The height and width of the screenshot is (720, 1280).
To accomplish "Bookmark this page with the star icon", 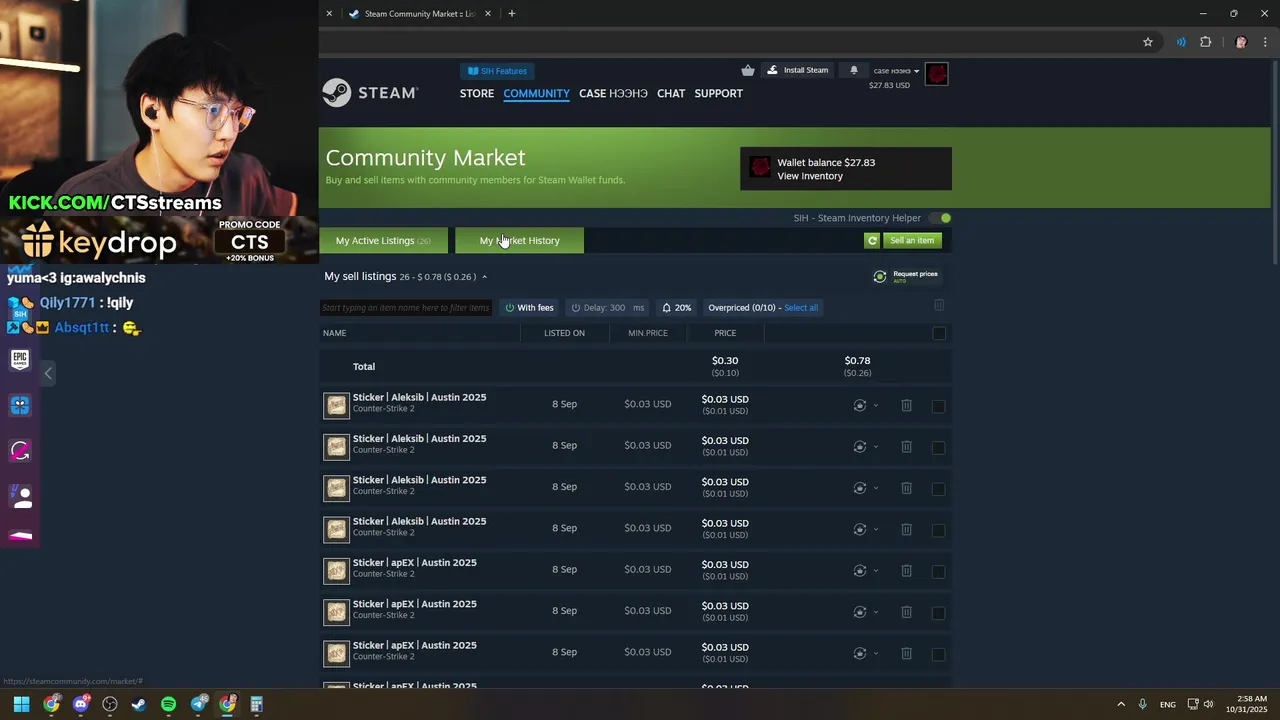I will tap(1148, 42).
